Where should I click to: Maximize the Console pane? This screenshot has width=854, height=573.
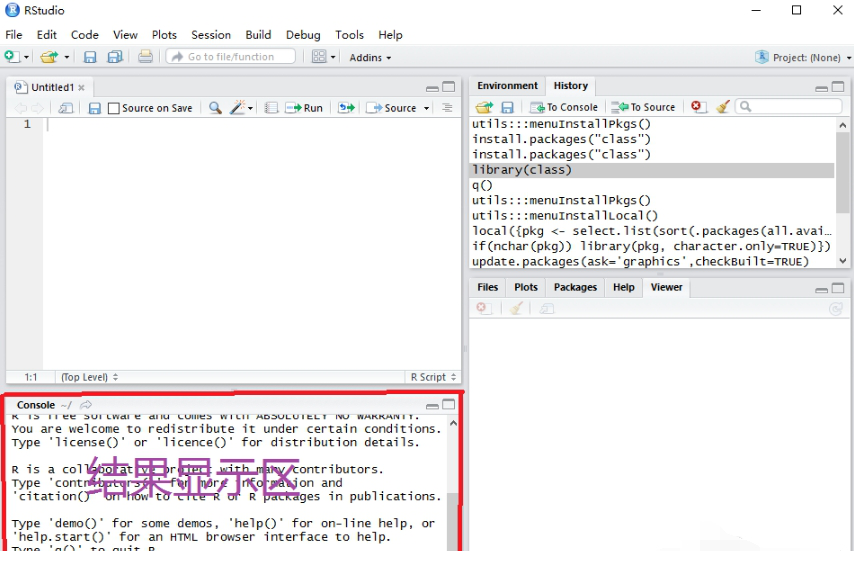pos(449,404)
